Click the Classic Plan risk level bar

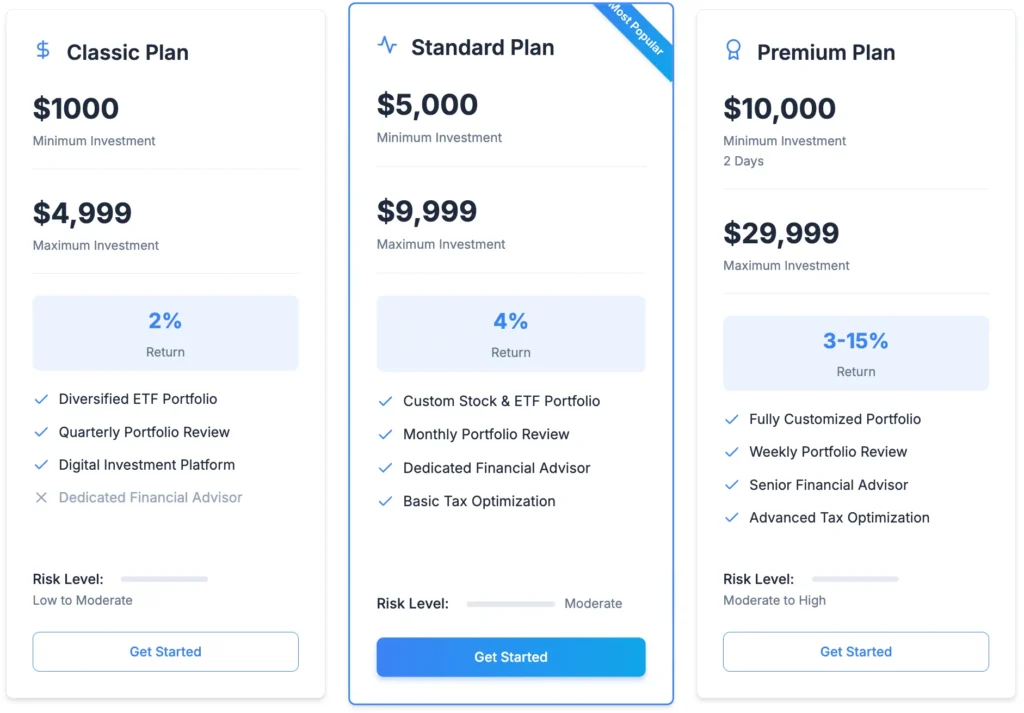coord(164,579)
